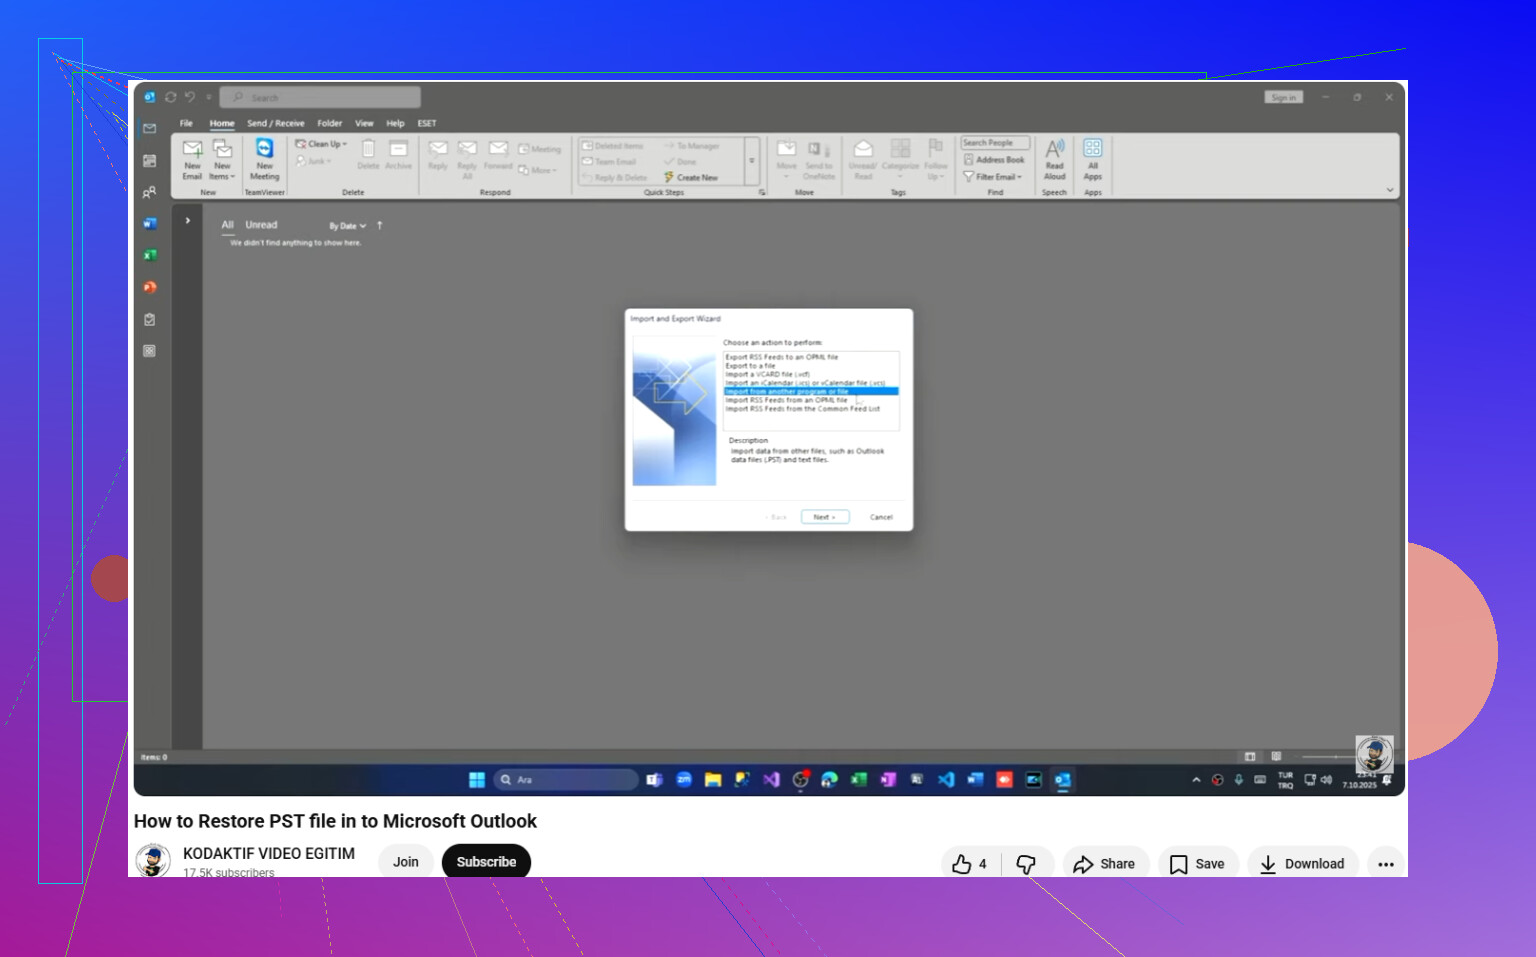
Task: Click the Share button below video
Action: pos(1104,864)
